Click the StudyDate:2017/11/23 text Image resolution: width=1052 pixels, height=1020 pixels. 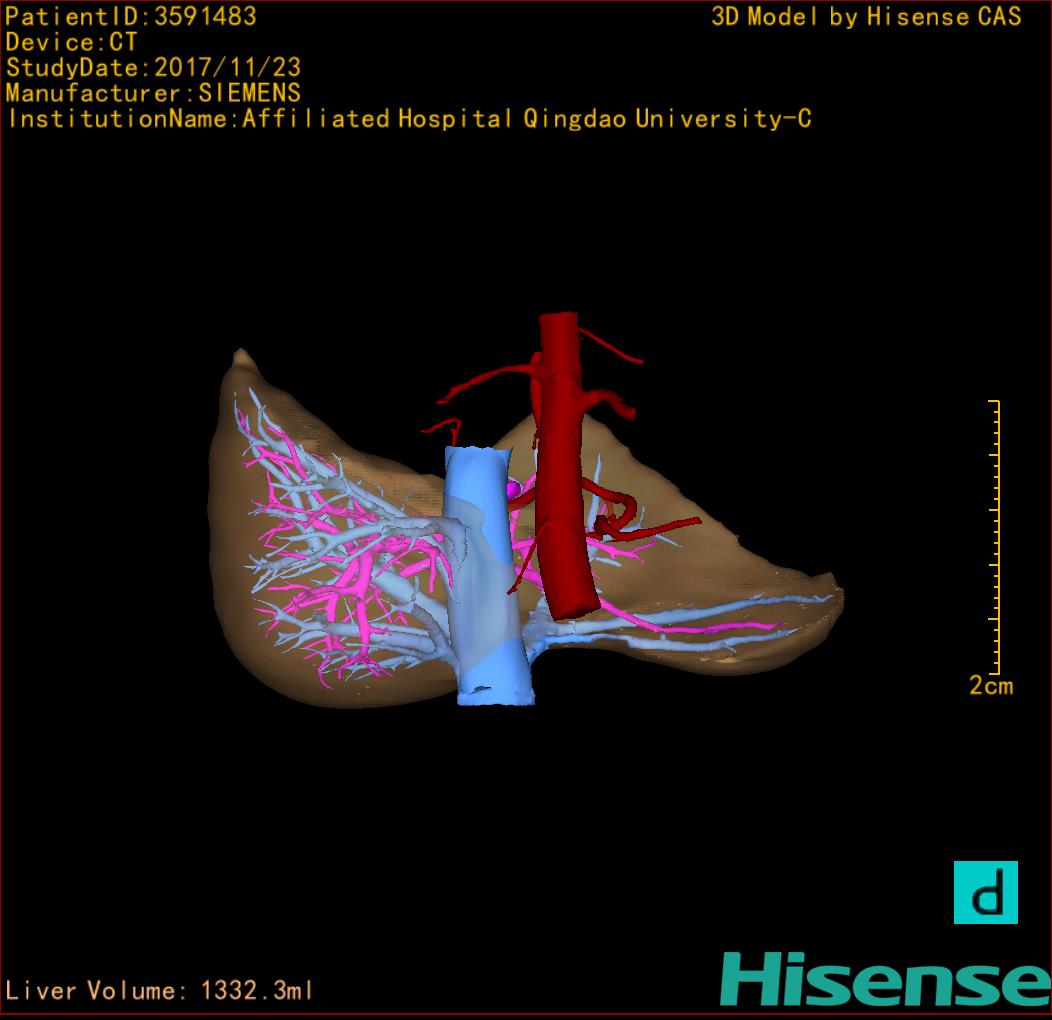coord(154,68)
